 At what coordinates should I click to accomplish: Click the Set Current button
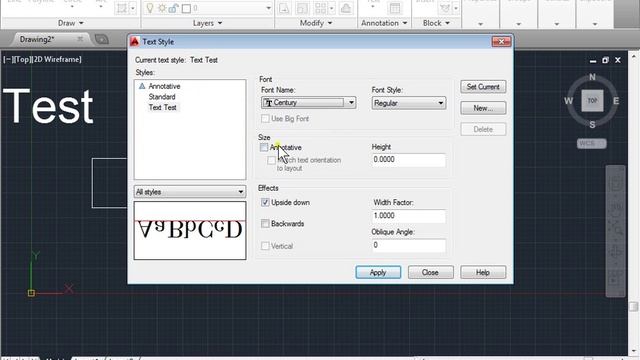[x=483, y=87]
